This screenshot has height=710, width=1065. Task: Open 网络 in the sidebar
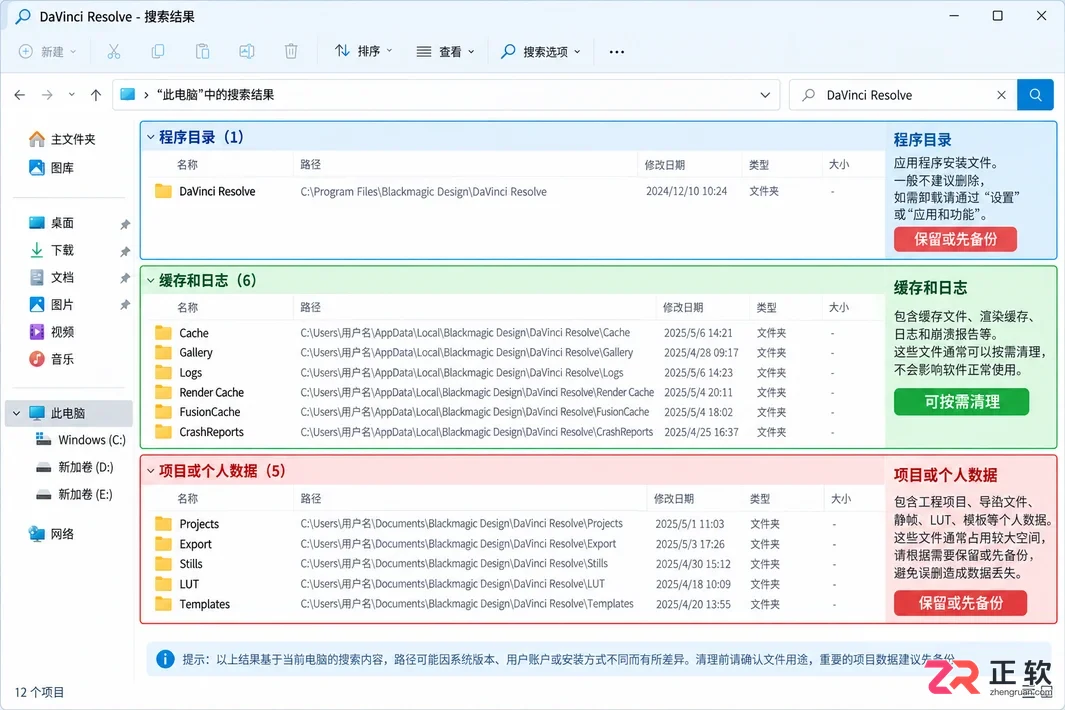(51, 534)
